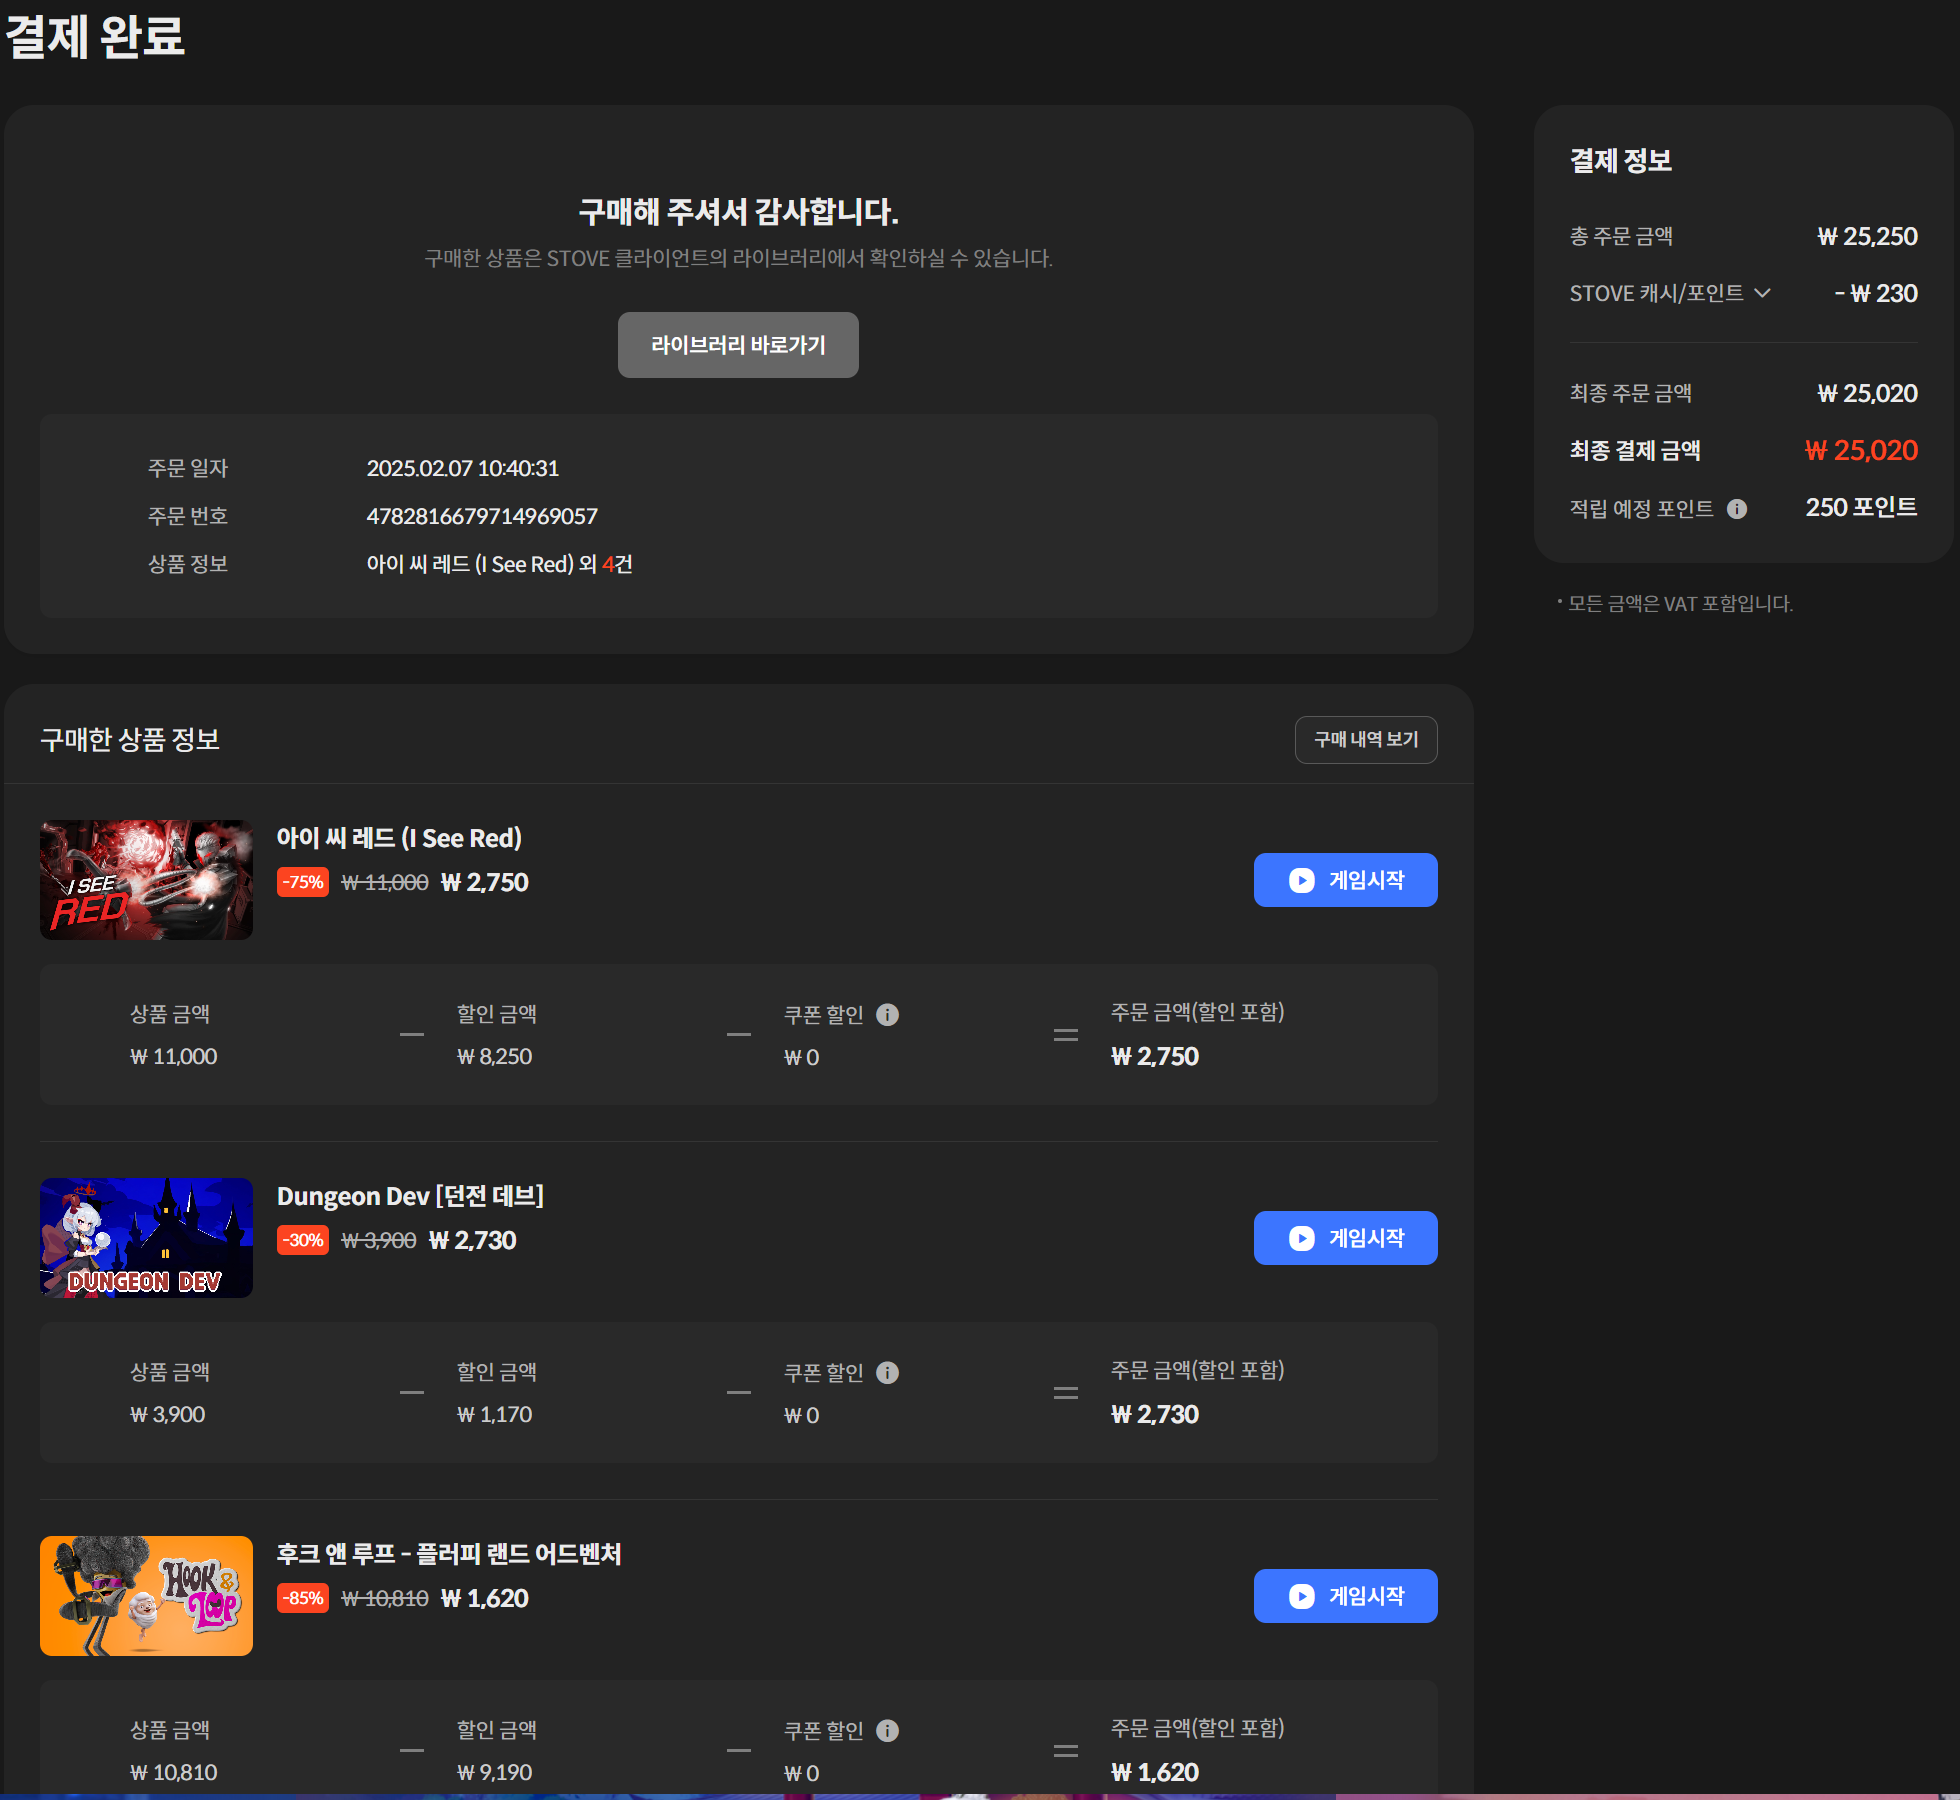Click the coupon discount info icon for Dungeon Dev
This screenshot has height=1800, width=1960.
tap(888, 1372)
